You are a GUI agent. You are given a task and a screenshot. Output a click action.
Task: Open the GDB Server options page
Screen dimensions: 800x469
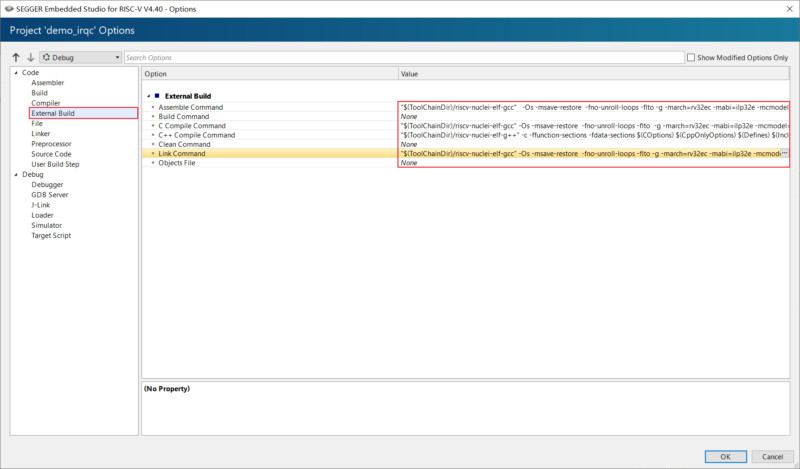tap(51, 195)
